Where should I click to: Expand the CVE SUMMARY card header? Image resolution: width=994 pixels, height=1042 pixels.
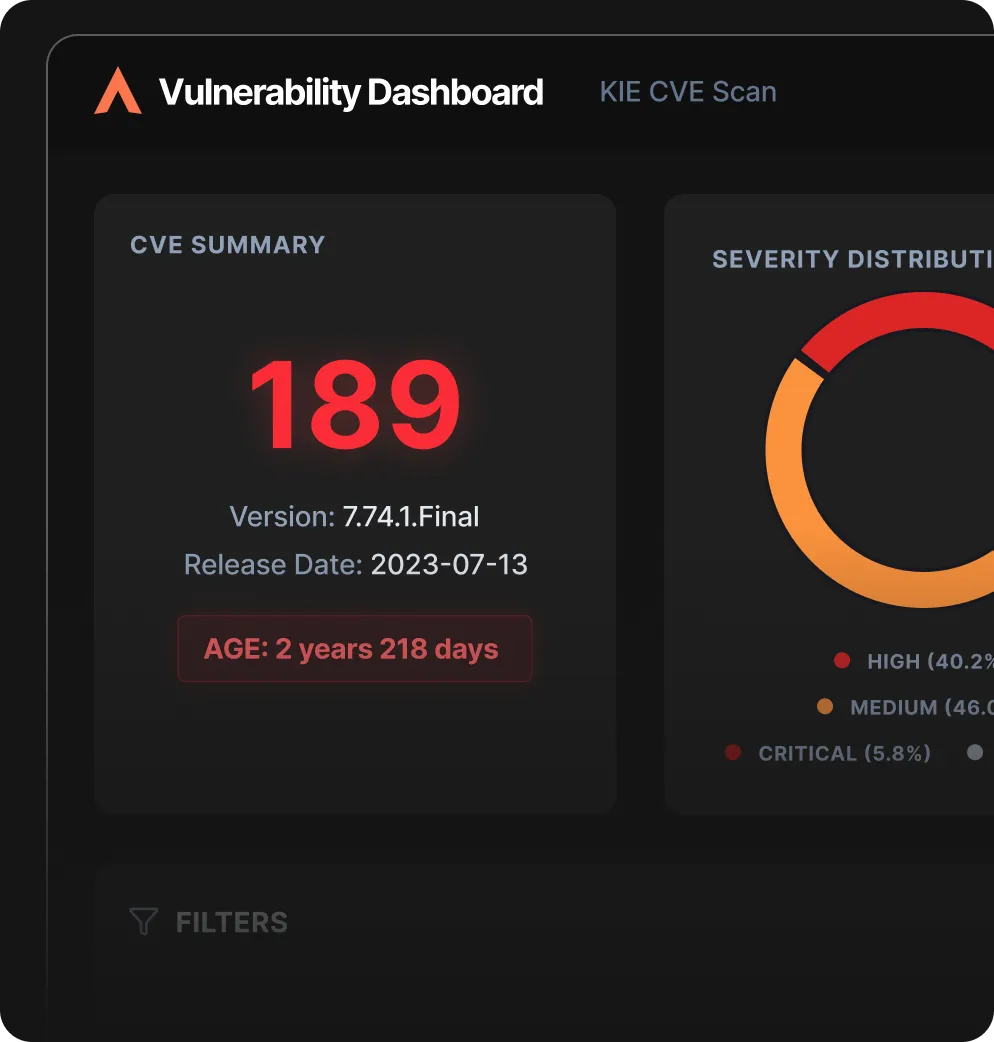coord(228,244)
